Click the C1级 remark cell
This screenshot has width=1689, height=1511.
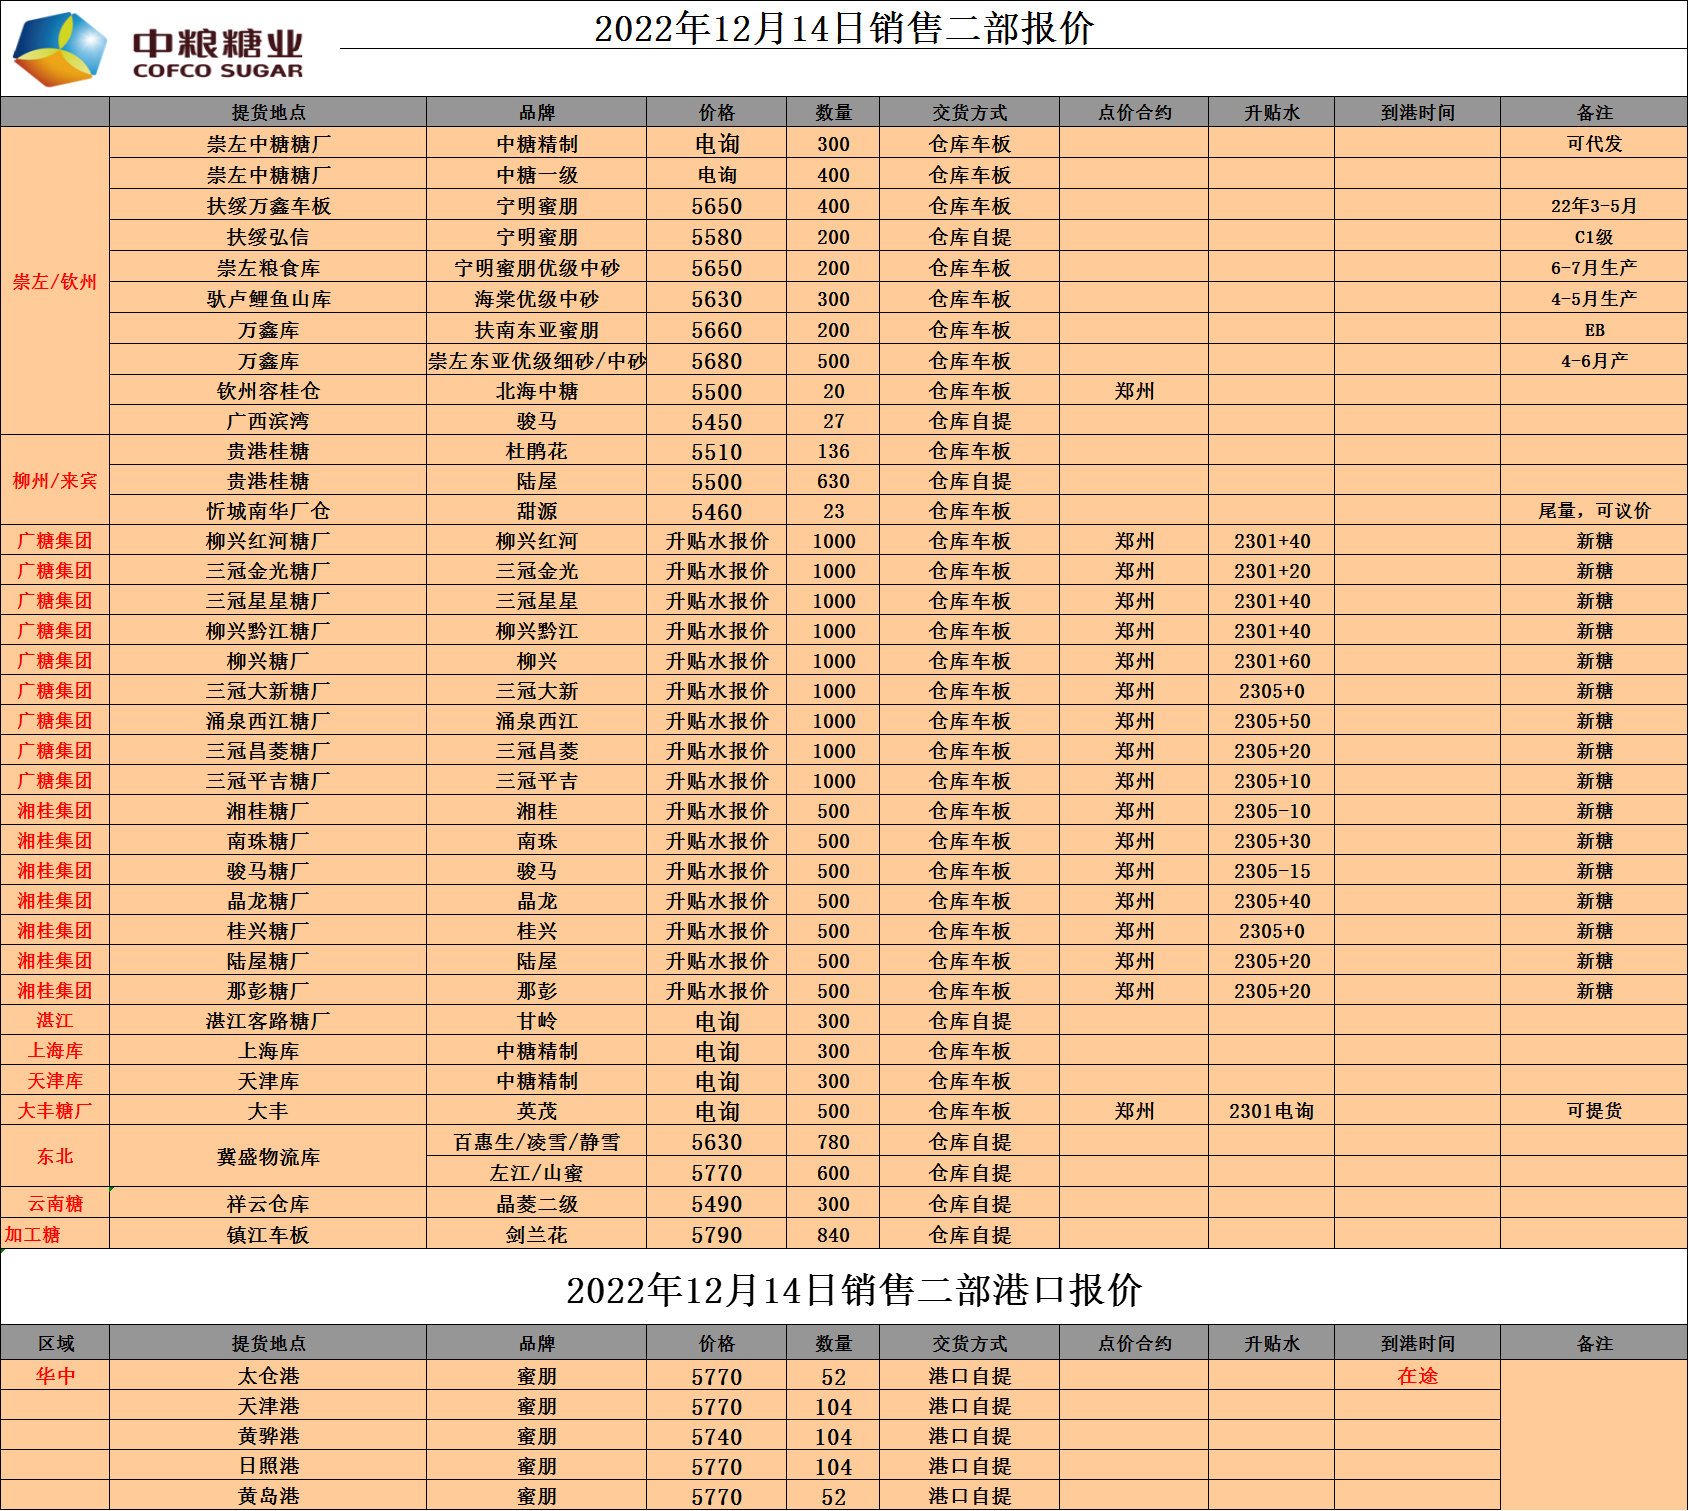[x=1594, y=237]
